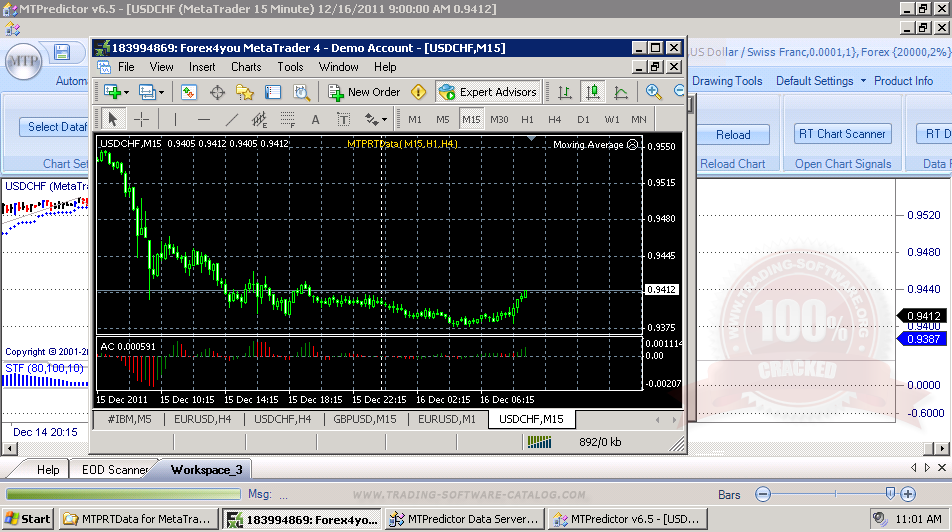
Task: Click the Bars zoom slider handle
Action: point(890,494)
